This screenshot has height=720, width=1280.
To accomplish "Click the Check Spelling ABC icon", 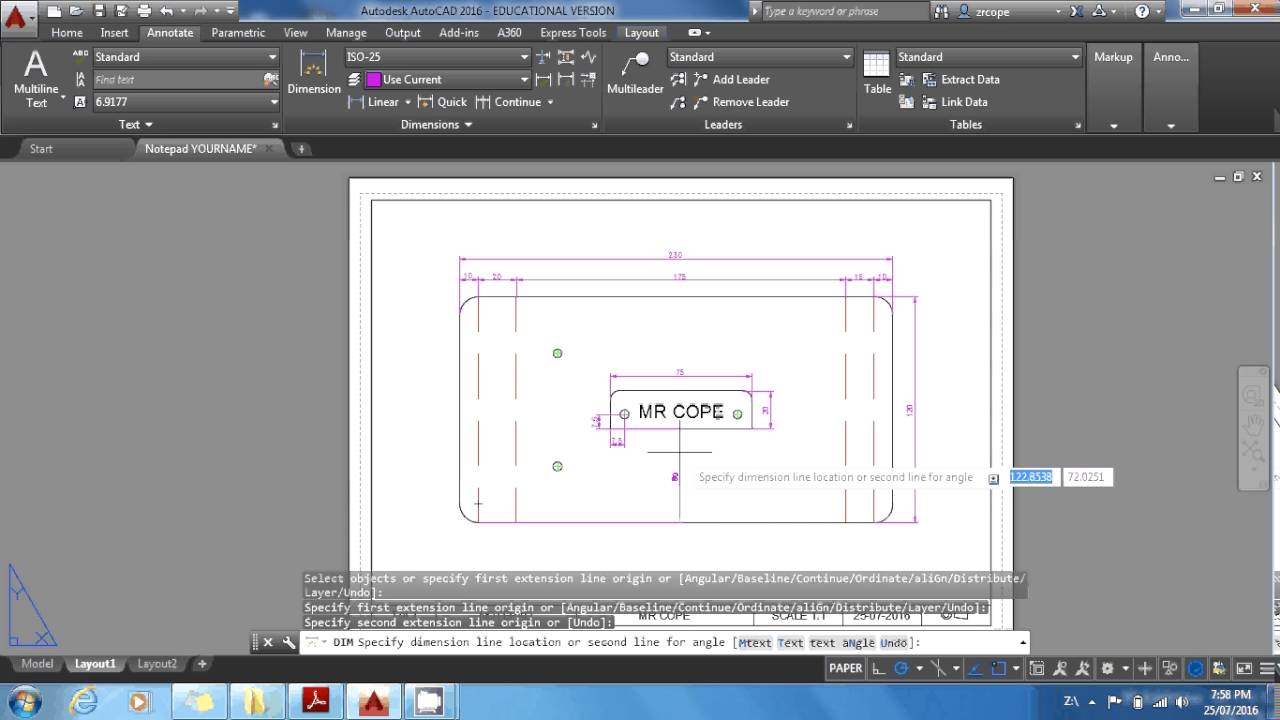I will 81,57.
